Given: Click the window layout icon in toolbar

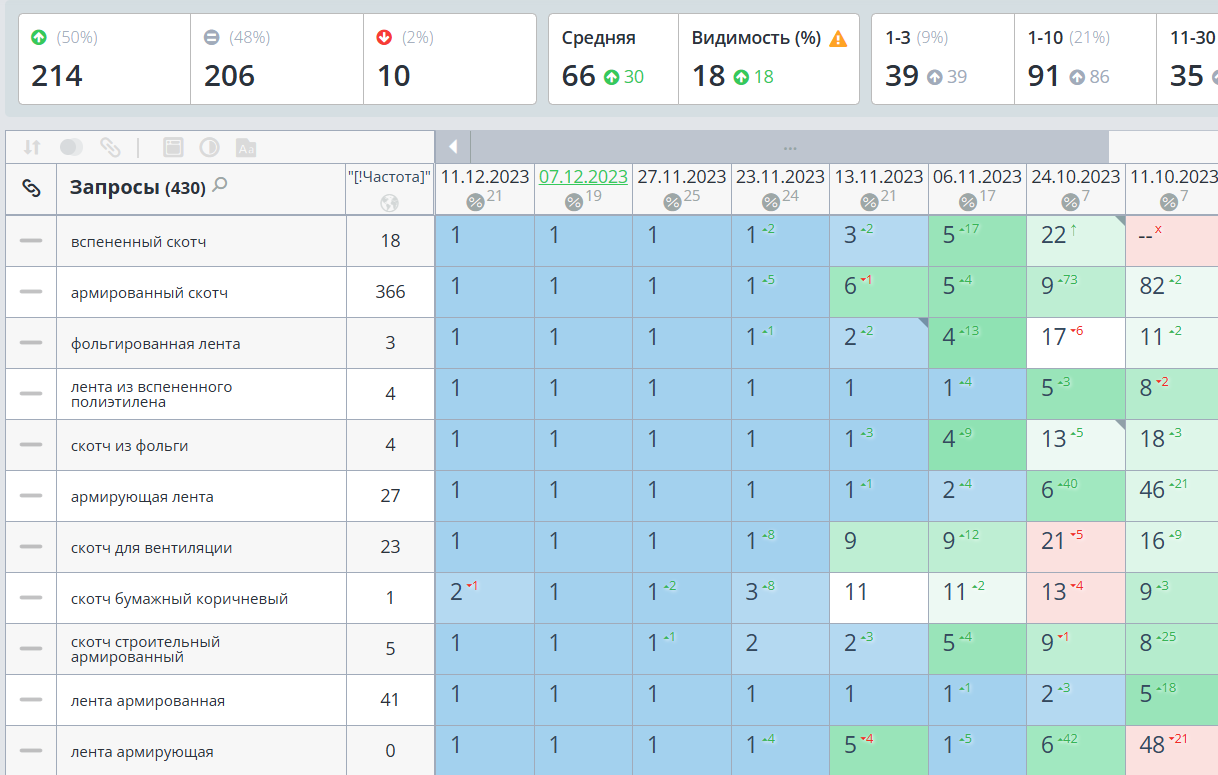Looking at the screenshot, I should [173, 147].
